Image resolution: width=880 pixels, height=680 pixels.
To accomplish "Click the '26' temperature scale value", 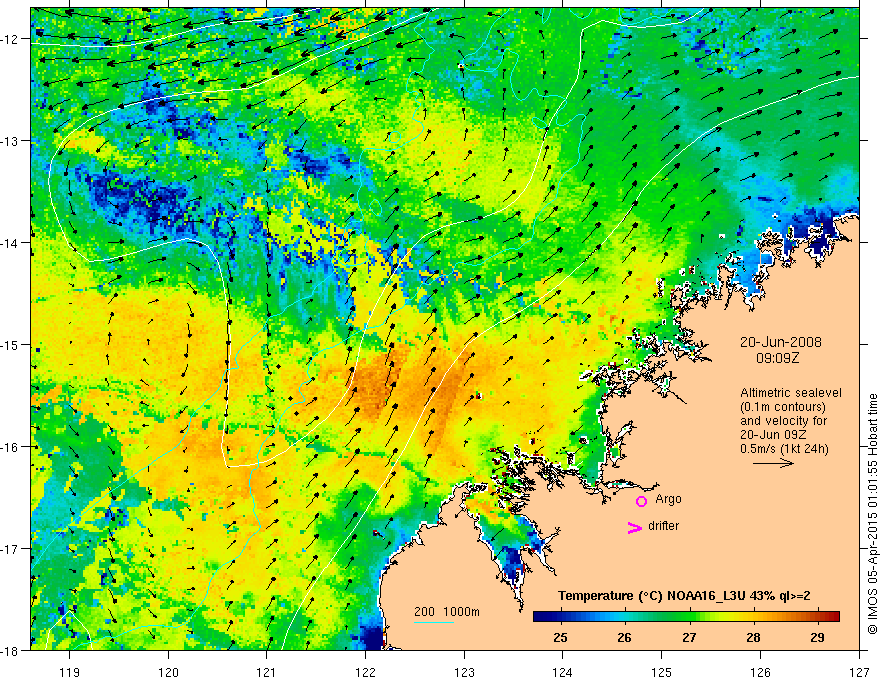I will [x=624, y=637].
